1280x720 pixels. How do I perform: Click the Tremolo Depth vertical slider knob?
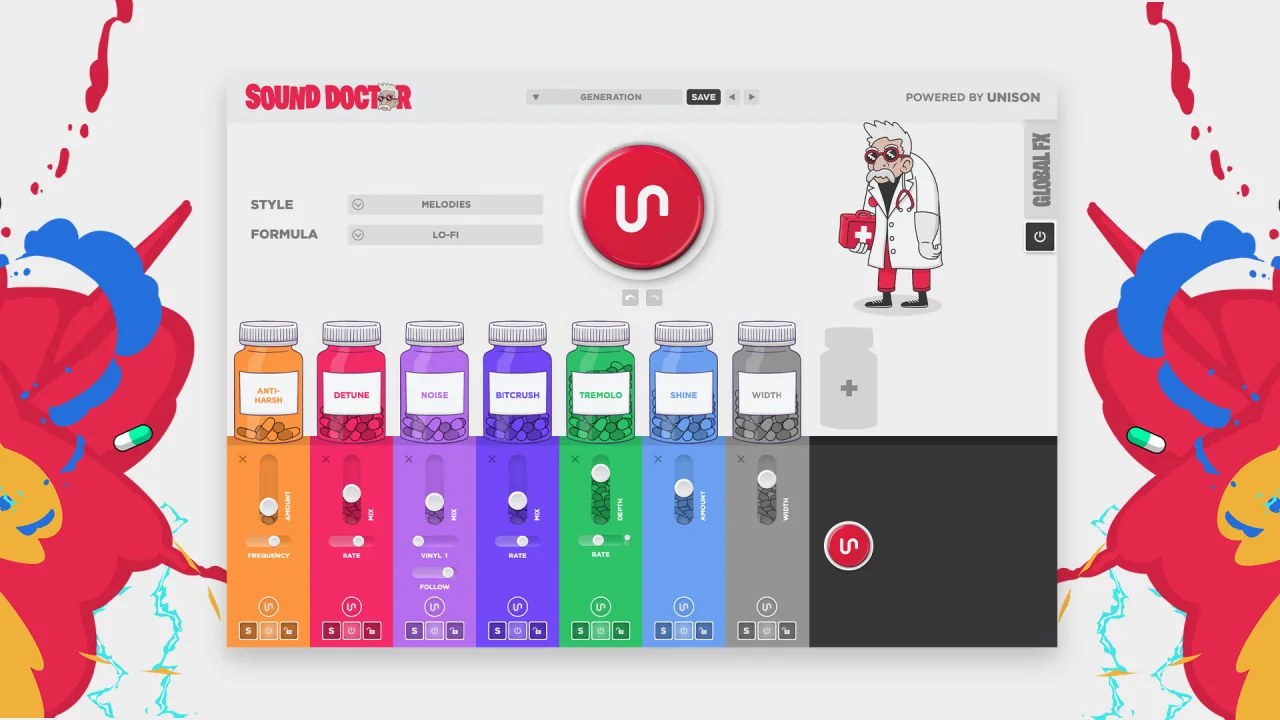pyautogui.click(x=600, y=472)
